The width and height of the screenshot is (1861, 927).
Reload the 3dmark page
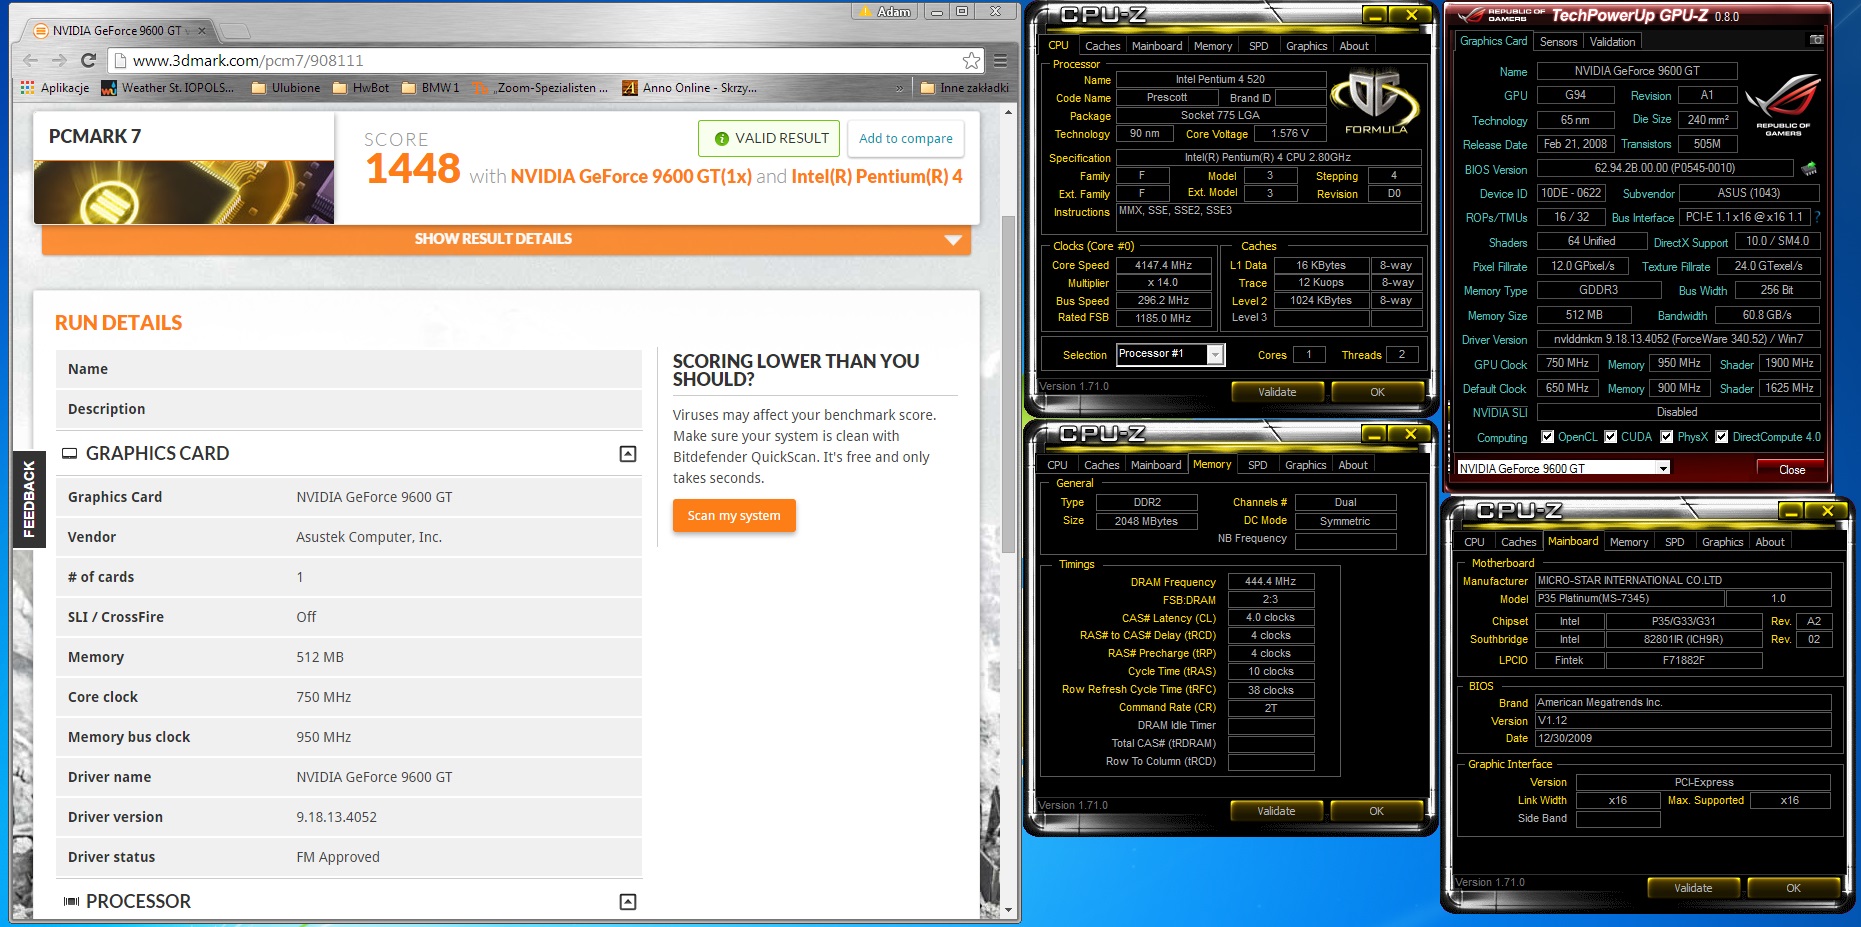pos(88,60)
